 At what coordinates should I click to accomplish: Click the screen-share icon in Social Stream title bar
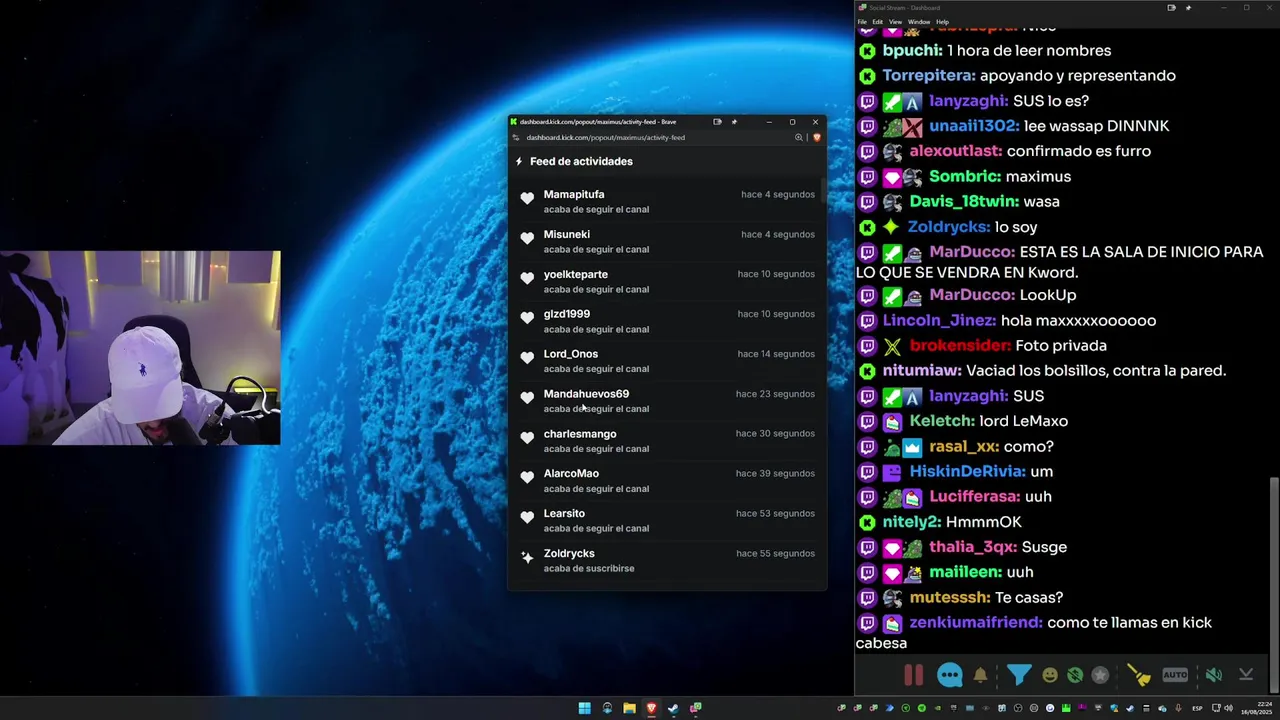(x=1171, y=7)
